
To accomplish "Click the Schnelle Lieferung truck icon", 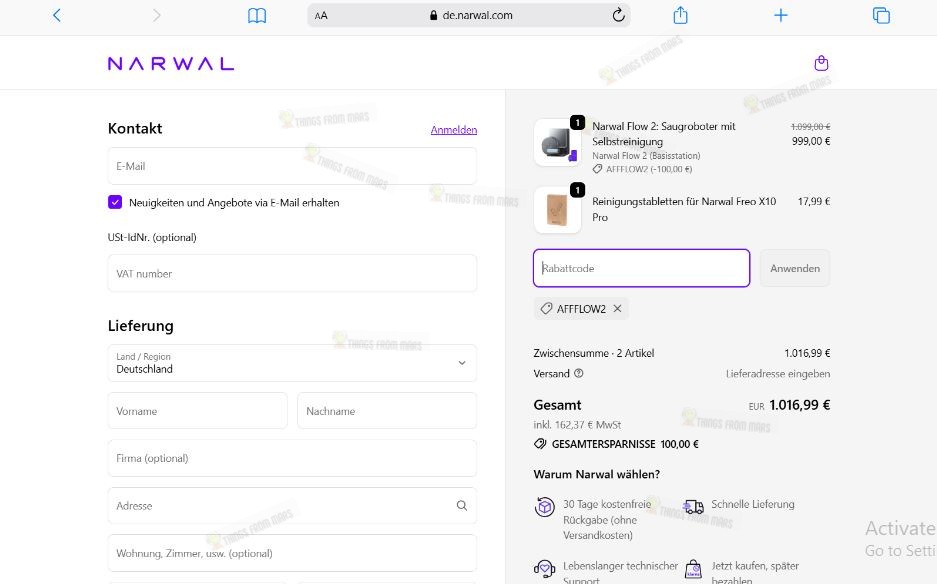I will tap(693, 507).
